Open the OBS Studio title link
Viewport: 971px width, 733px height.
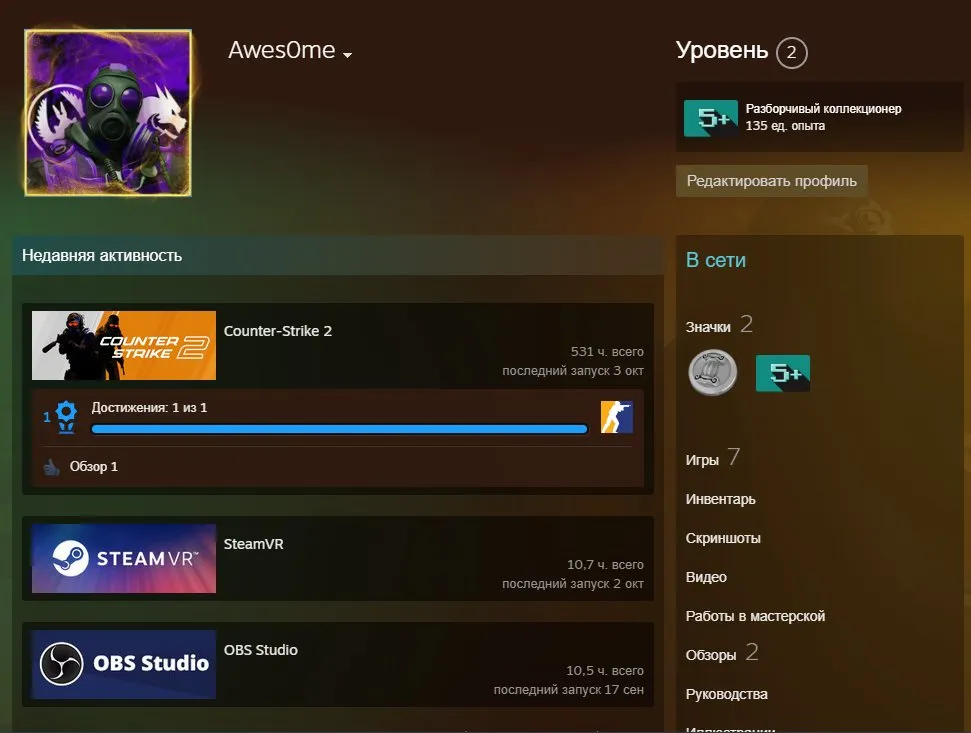(261, 649)
